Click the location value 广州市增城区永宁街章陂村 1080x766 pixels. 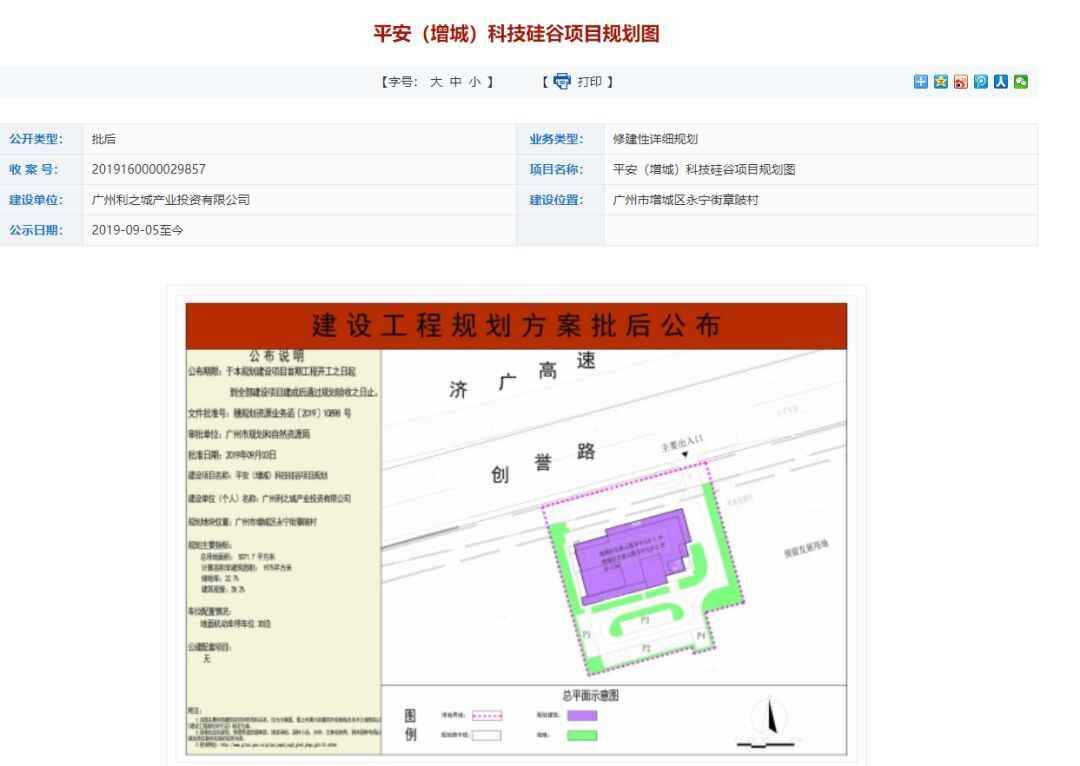[x=685, y=199]
